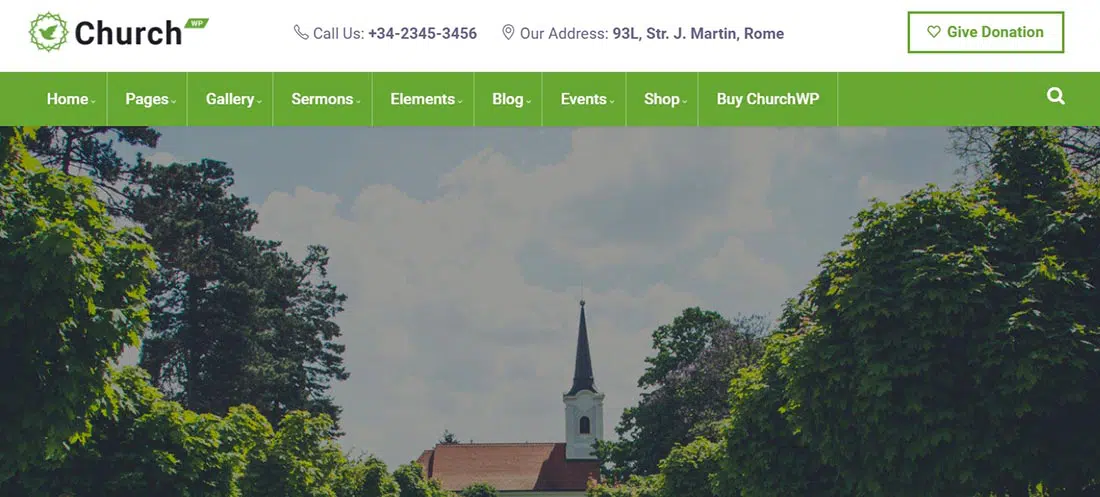
Task: Click the Church logo text
Action: (128, 33)
